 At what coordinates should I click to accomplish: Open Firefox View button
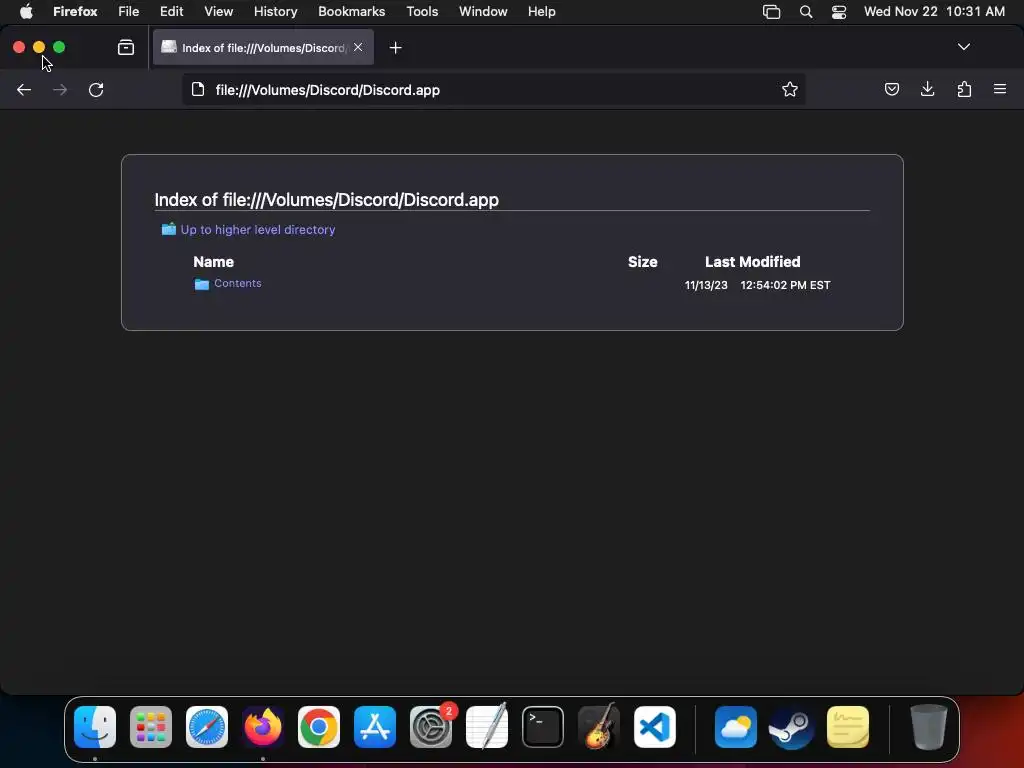click(125, 48)
